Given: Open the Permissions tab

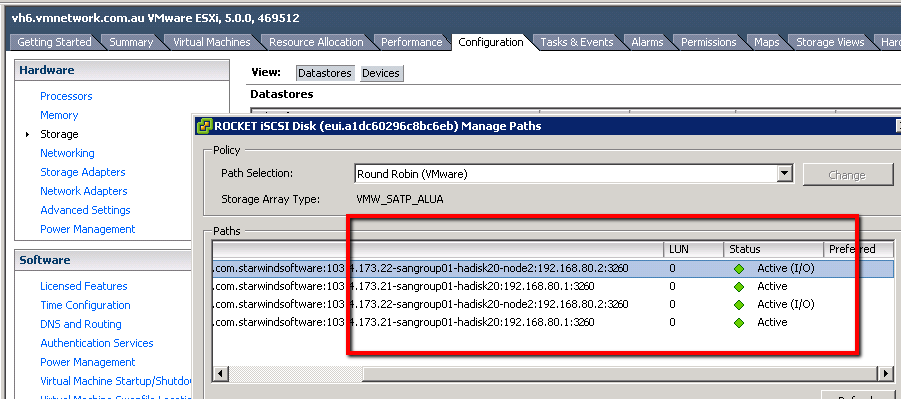Looking at the screenshot, I should pyautogui.click(x=709, y=42).
